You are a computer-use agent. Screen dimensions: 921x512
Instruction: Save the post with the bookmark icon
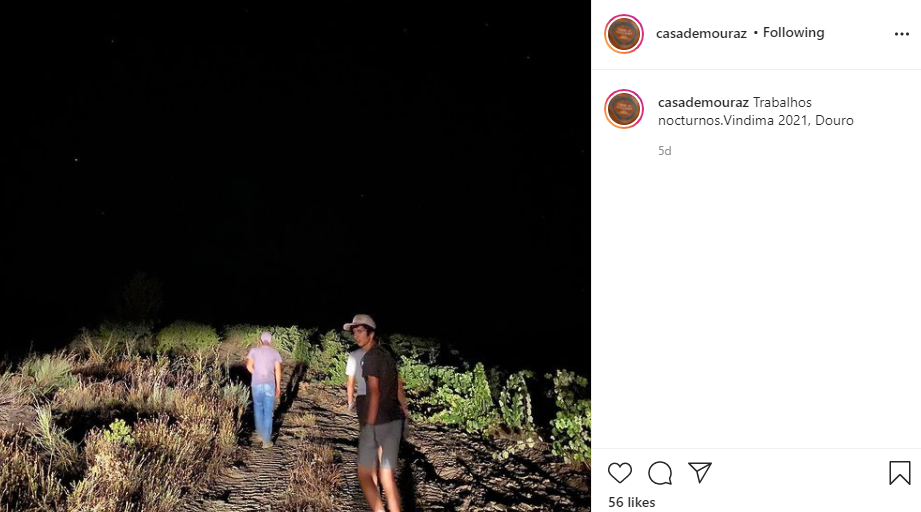(x=899, y=473)
